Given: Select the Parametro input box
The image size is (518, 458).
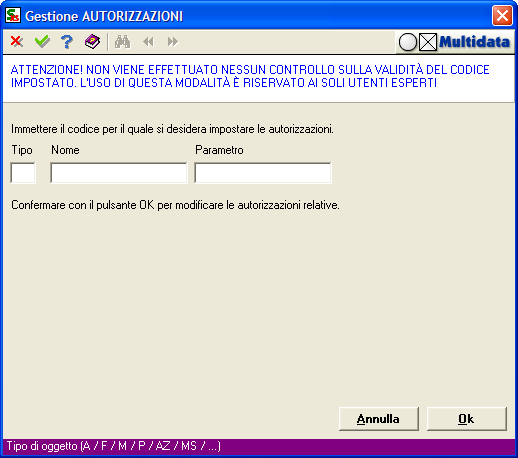Looking at the screenshot, I should coord(263,173).
